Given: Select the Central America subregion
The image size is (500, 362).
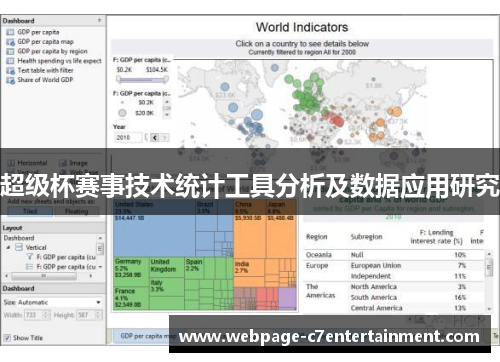Looking at the screenshot, I should (376, 308).
